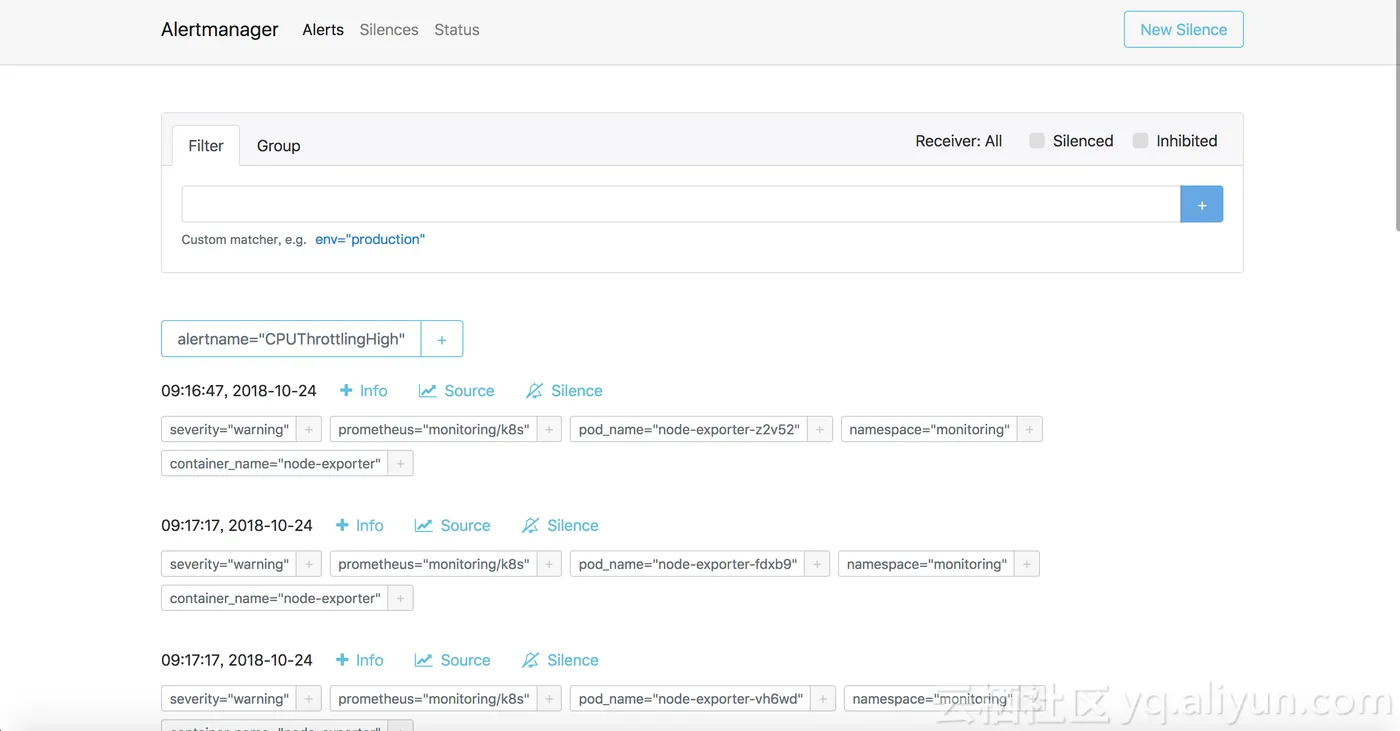
Task: Open Source for the node-exporter-vh6wd alert
Action: (x=453, y=661)
